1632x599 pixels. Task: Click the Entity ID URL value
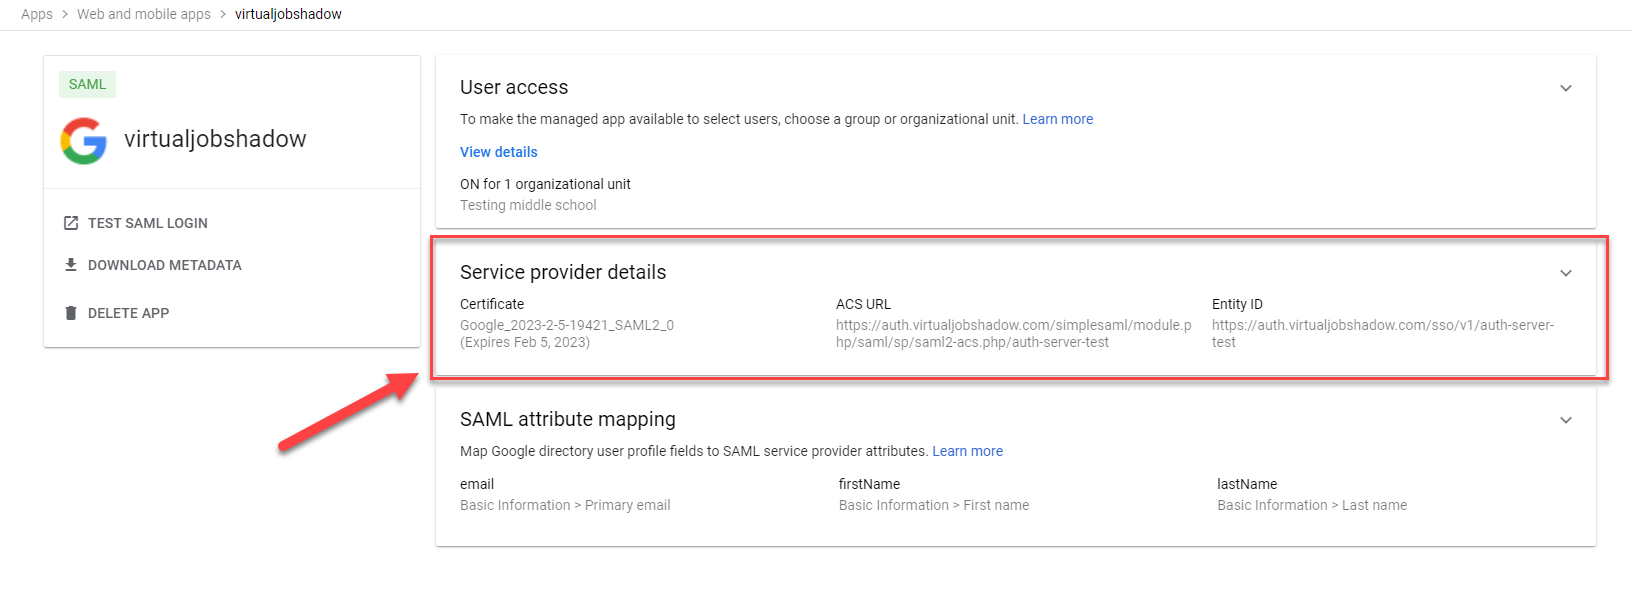(1383, 333)
